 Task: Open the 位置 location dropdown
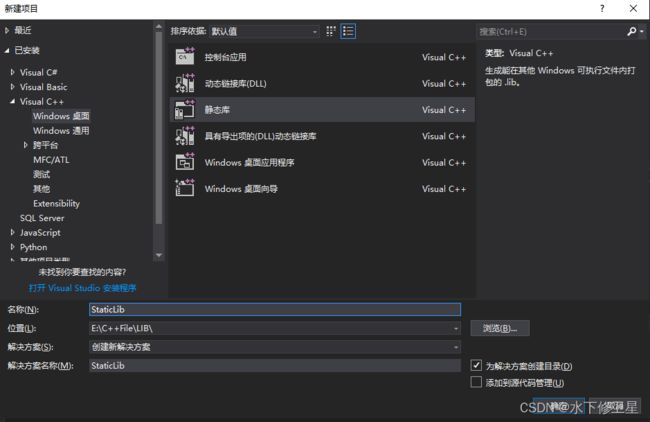pos(456,328)
